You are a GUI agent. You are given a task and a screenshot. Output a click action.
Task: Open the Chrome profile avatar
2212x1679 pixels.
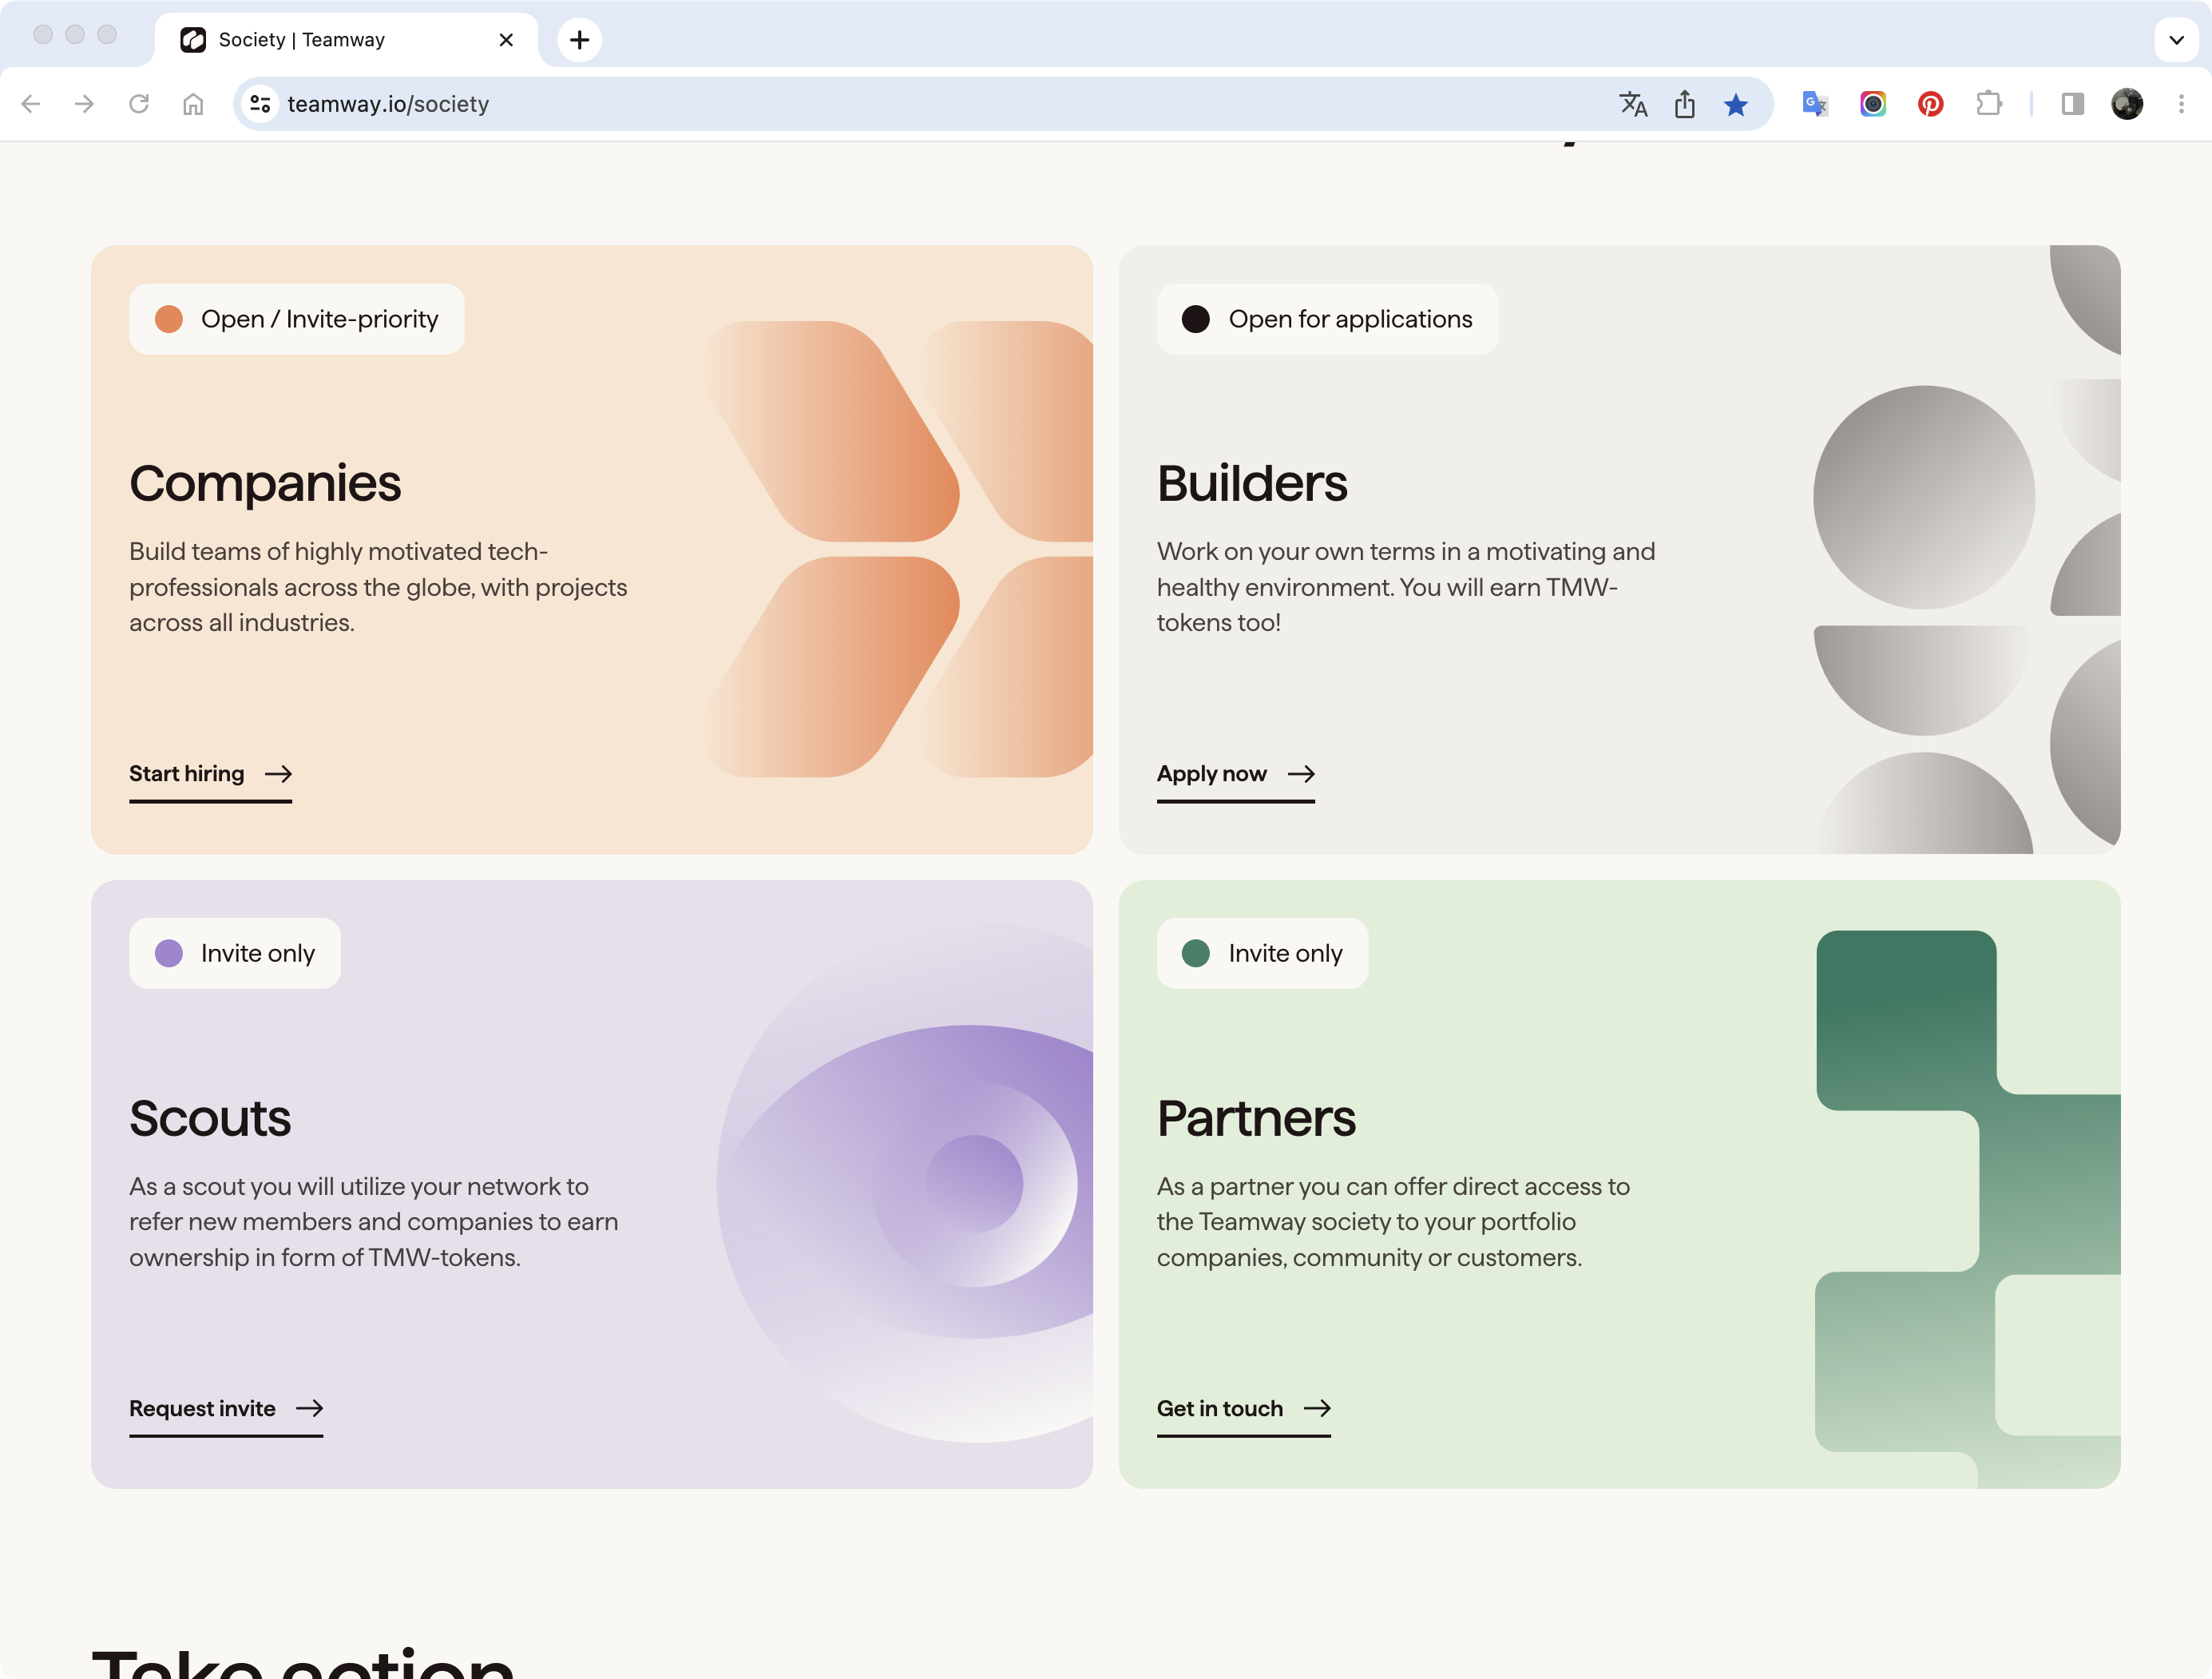coord(2127,104)
